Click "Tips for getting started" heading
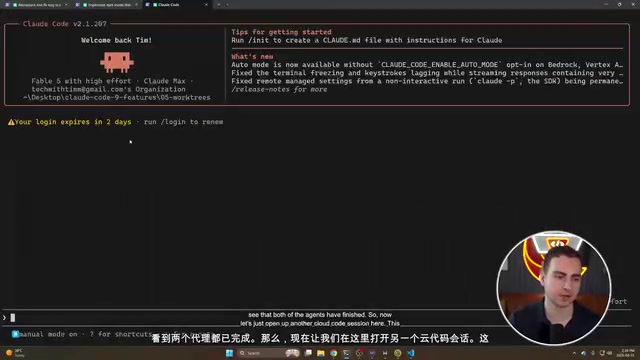Viewport: 640px width, 360px height. [x=281, y=32]
